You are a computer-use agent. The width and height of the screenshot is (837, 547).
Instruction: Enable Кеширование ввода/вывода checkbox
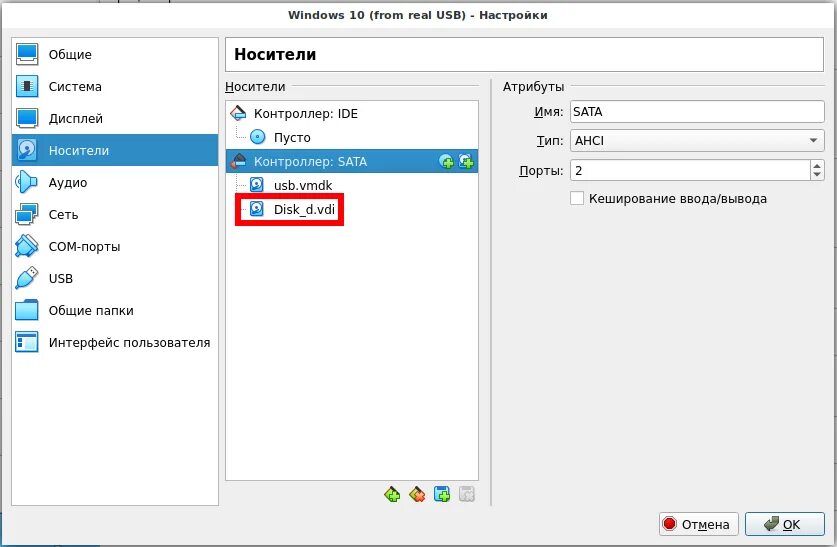[x=577, y=199]
